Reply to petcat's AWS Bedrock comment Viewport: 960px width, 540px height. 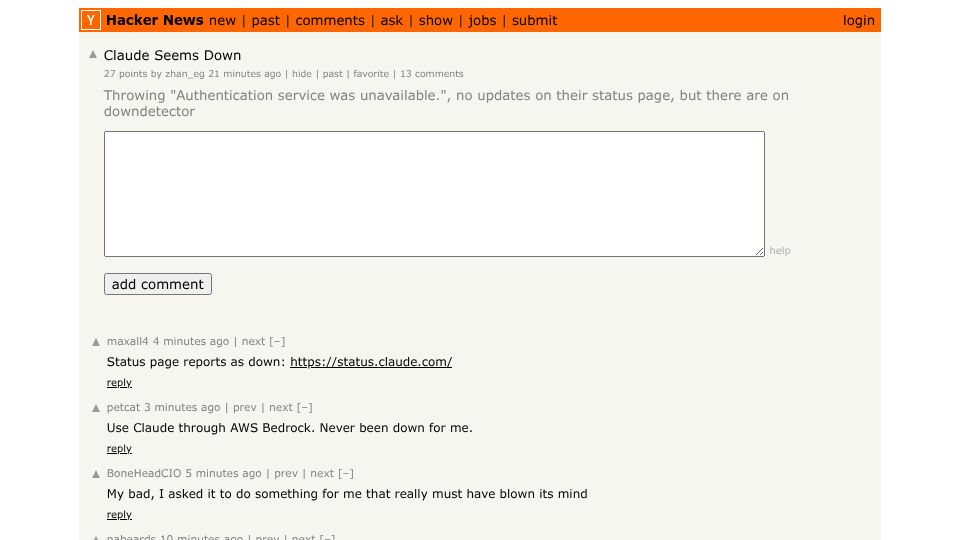tap(119, 449)
